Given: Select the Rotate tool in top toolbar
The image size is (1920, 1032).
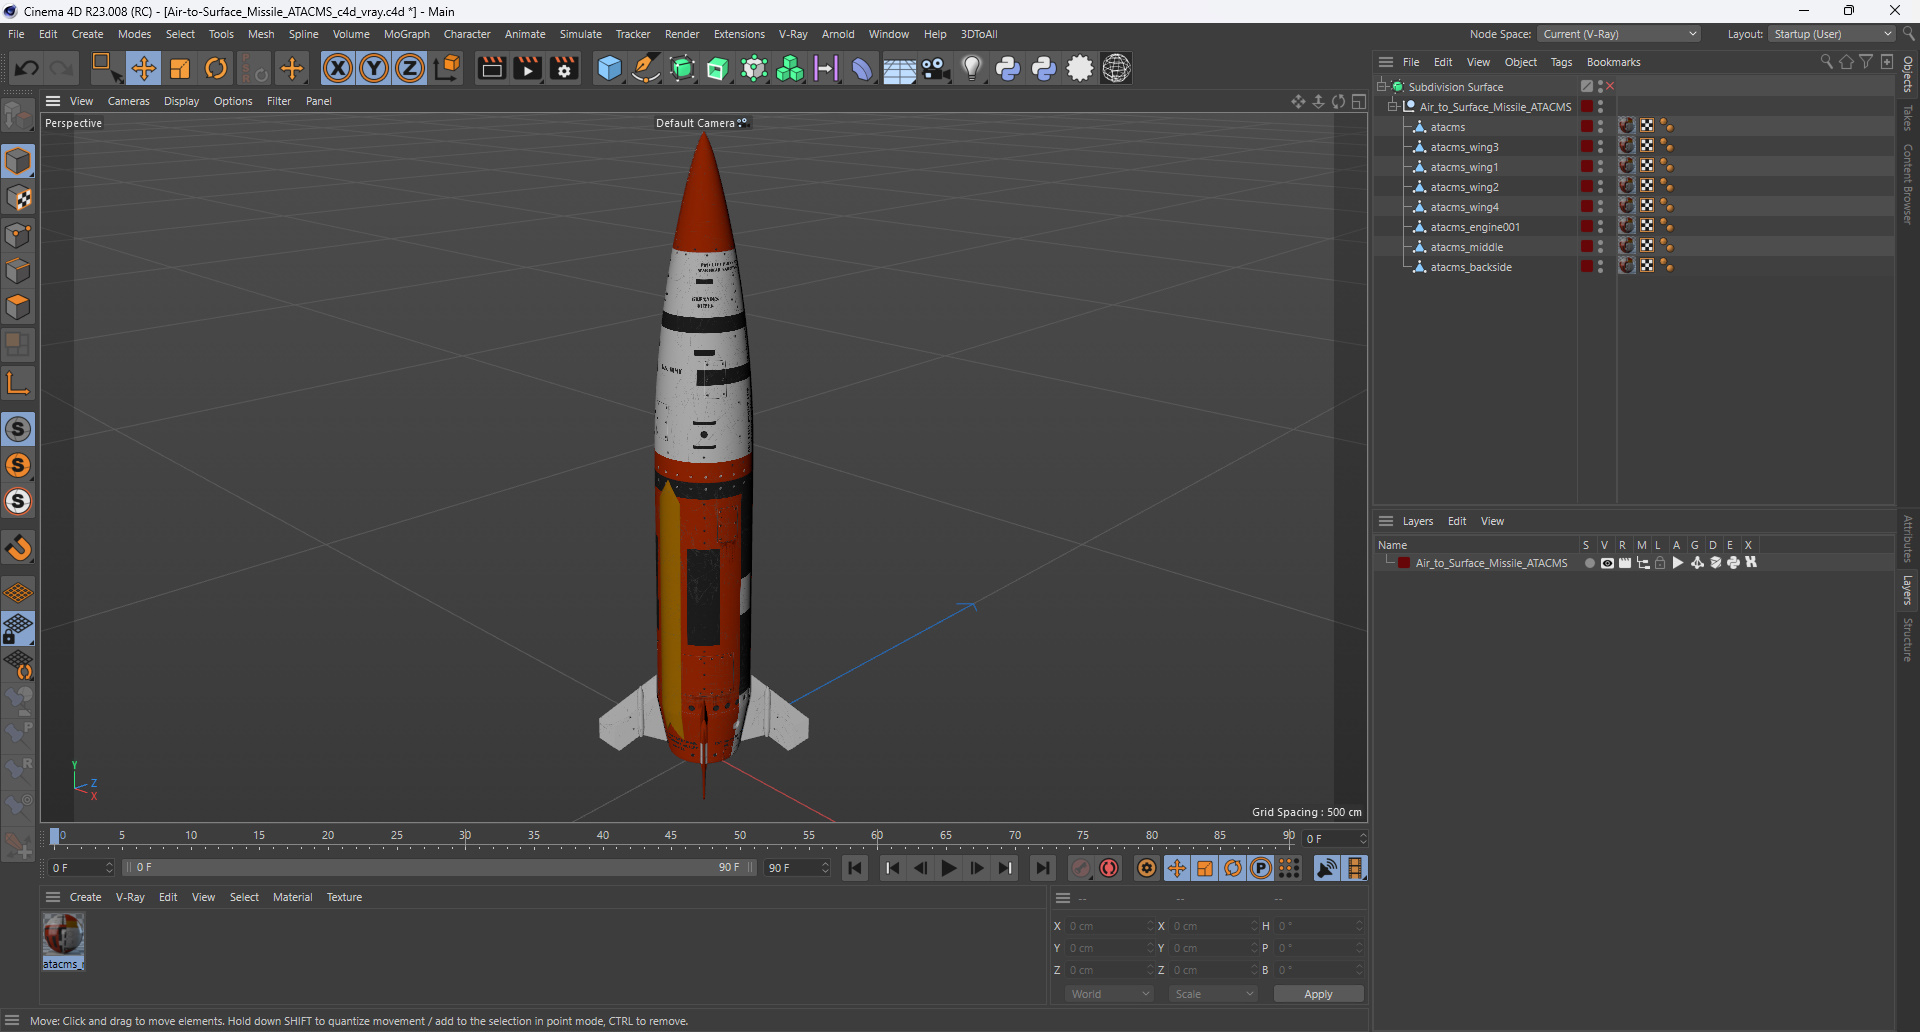Looking at the screenshot, I should click(216, 68).
